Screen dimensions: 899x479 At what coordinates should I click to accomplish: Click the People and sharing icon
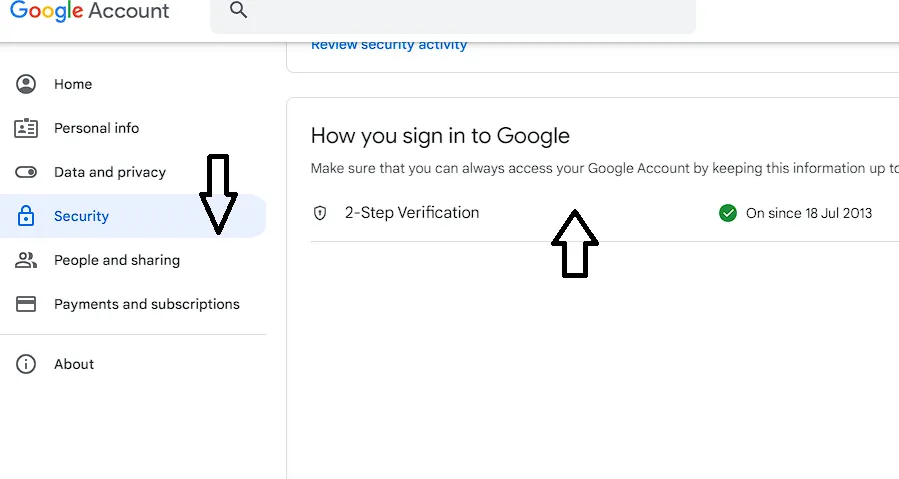tap(26, 260)
